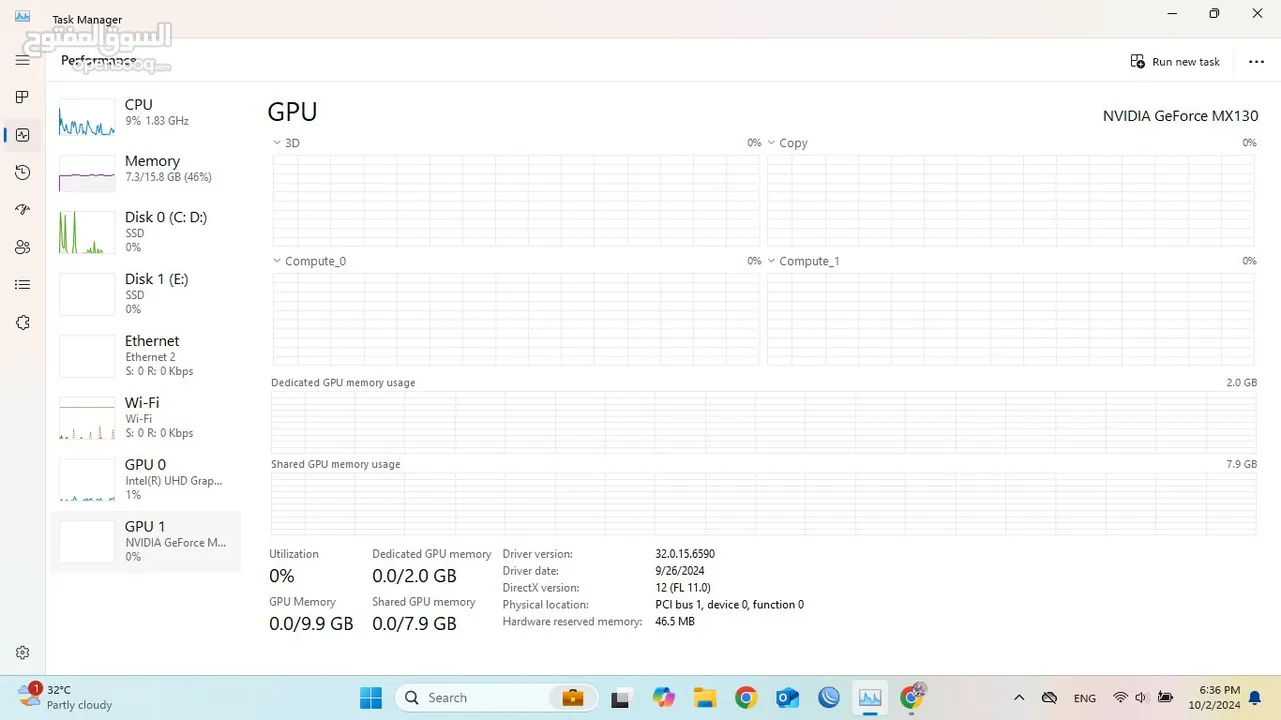Select Wi-Fi in performance list

[145, 418]
